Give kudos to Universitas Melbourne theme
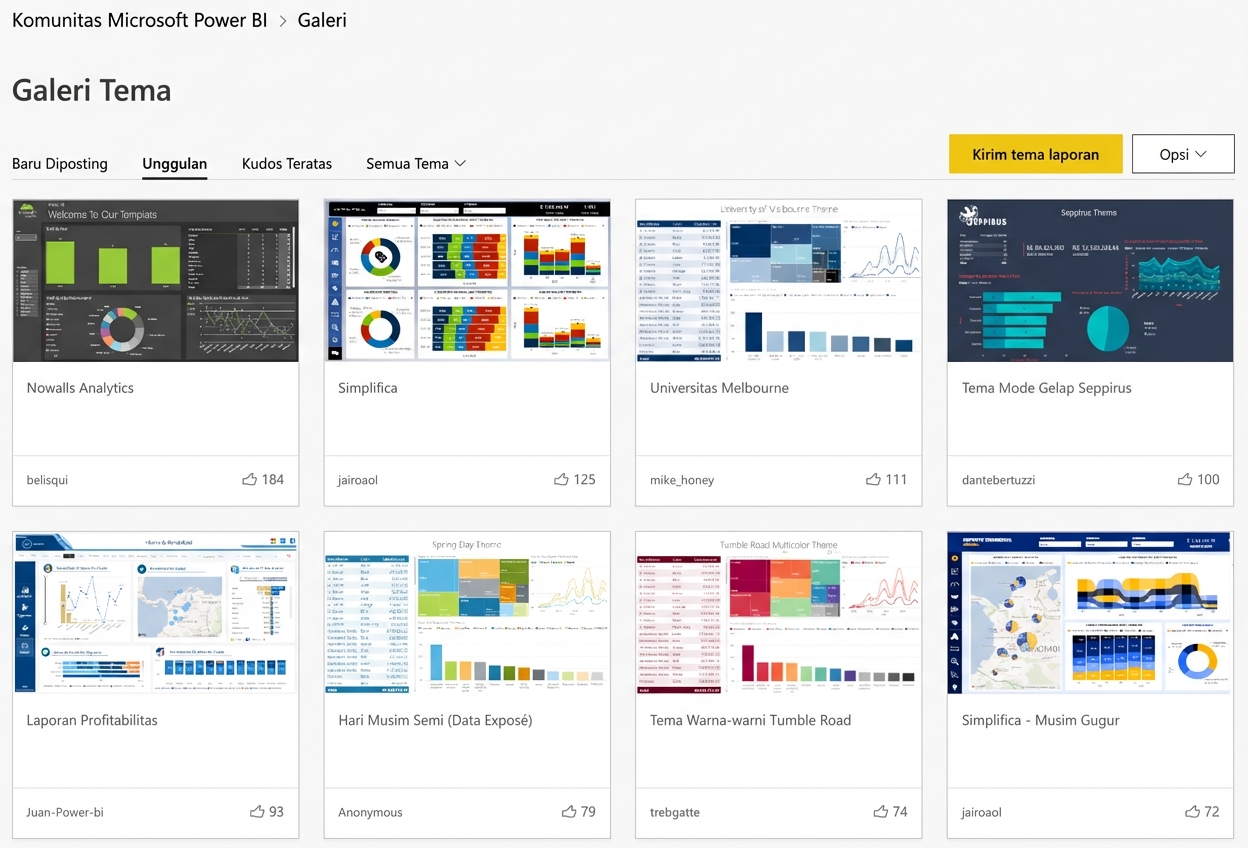The image size is (1248, 848). pos(873,480)
